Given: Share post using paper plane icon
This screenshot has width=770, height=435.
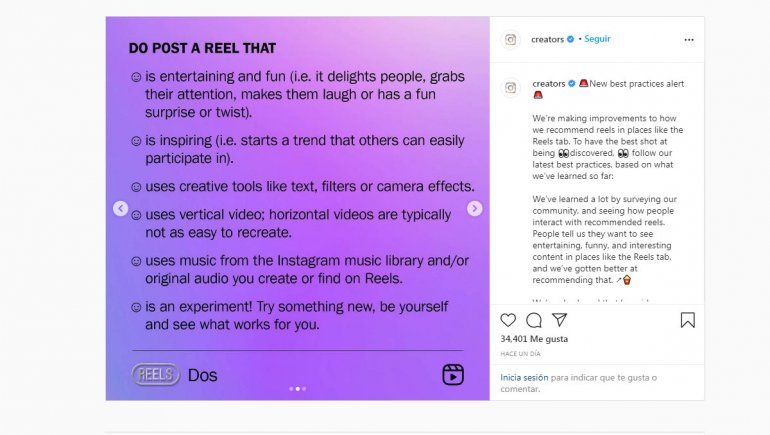Looking at the screenshot, I should point(560,320).
